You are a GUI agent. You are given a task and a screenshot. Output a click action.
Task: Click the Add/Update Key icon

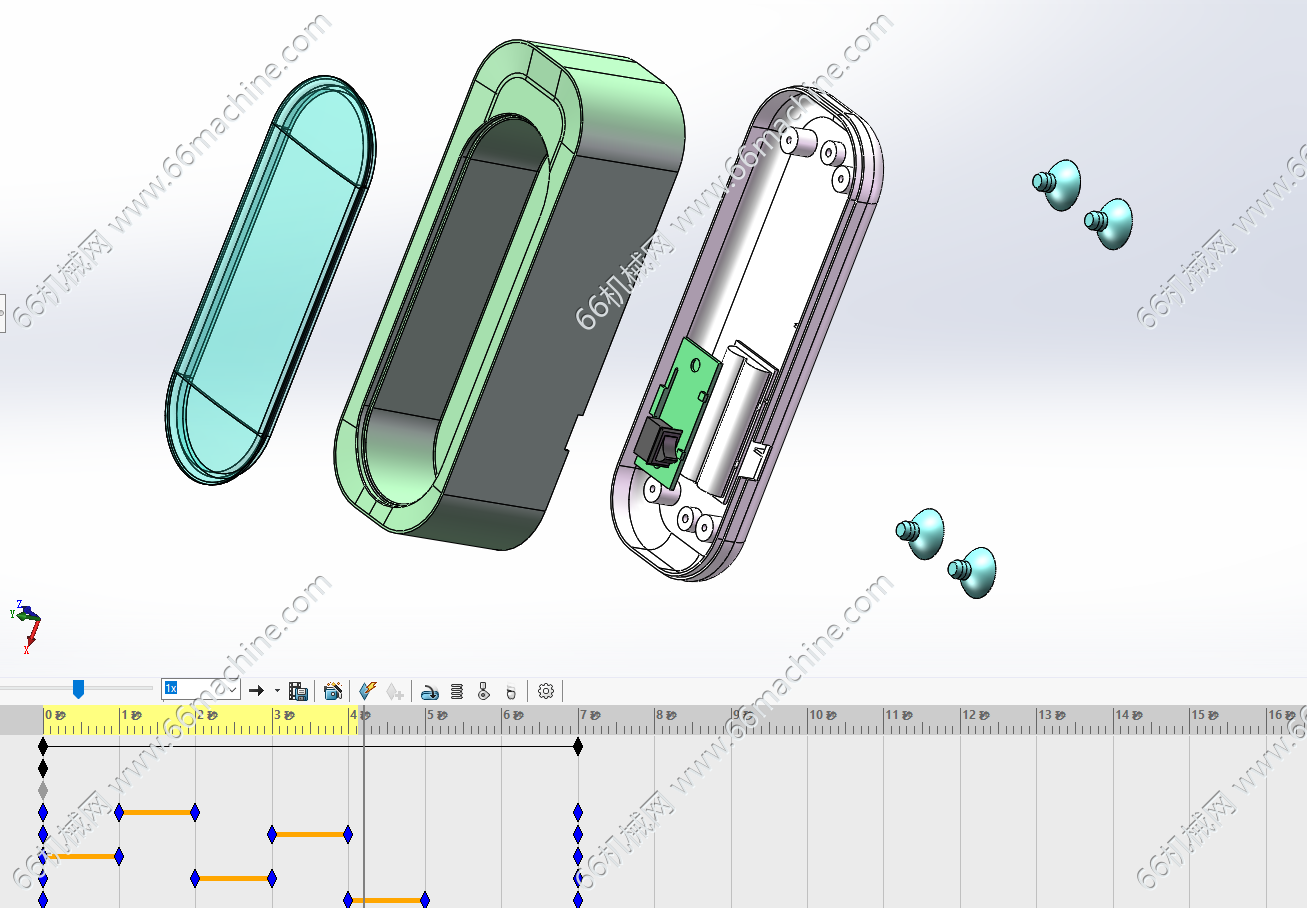coord(395,691)
